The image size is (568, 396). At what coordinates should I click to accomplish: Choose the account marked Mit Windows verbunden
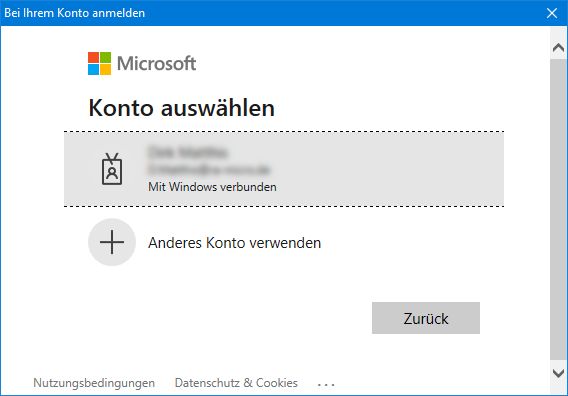point(284,169)
